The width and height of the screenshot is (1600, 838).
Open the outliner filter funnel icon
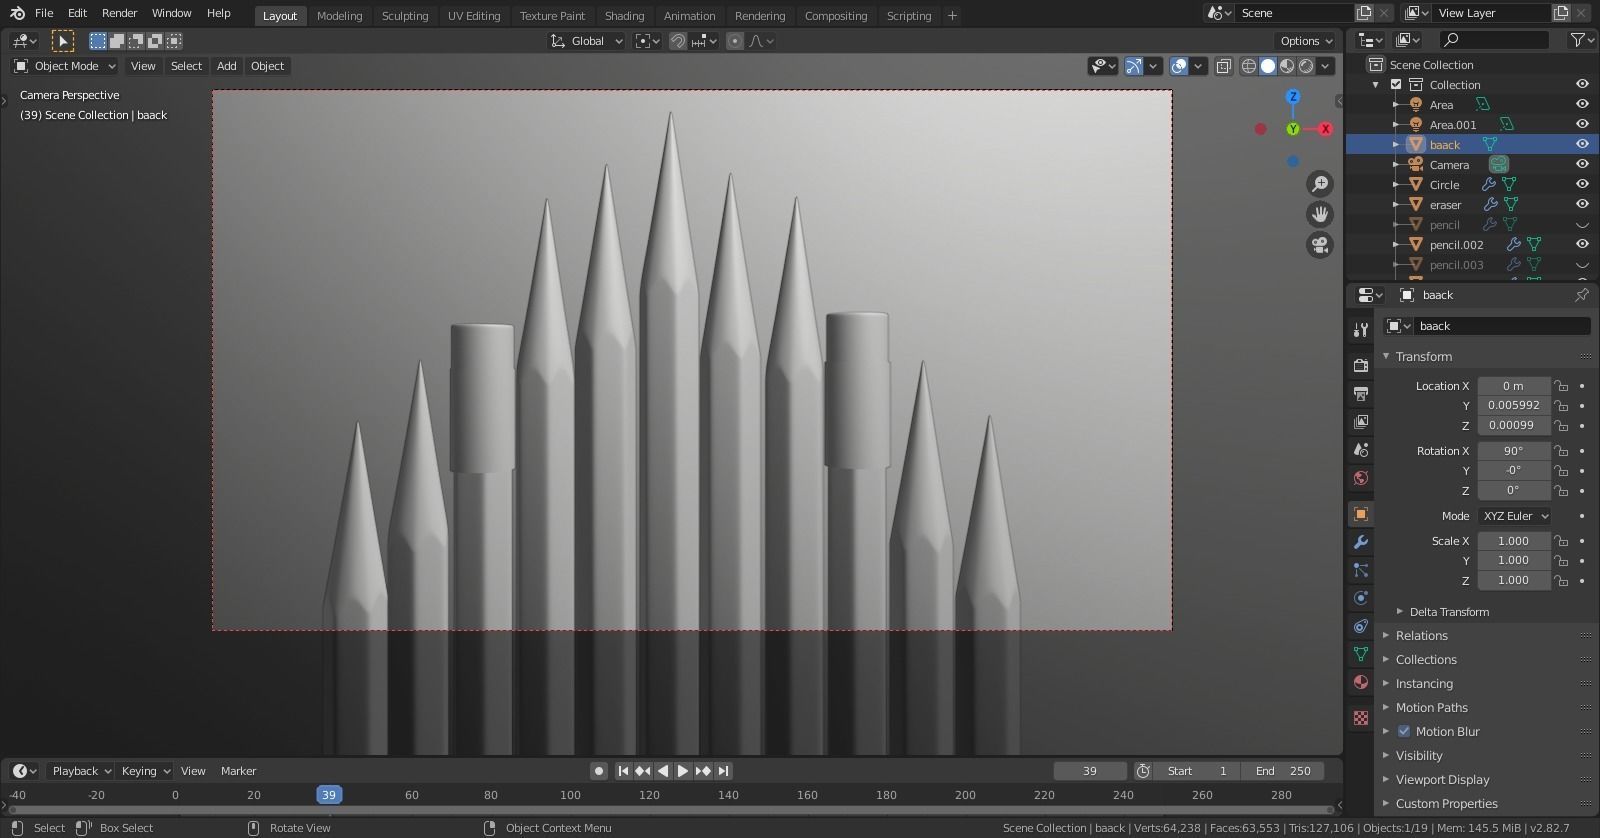click(x=1577, y=40)
